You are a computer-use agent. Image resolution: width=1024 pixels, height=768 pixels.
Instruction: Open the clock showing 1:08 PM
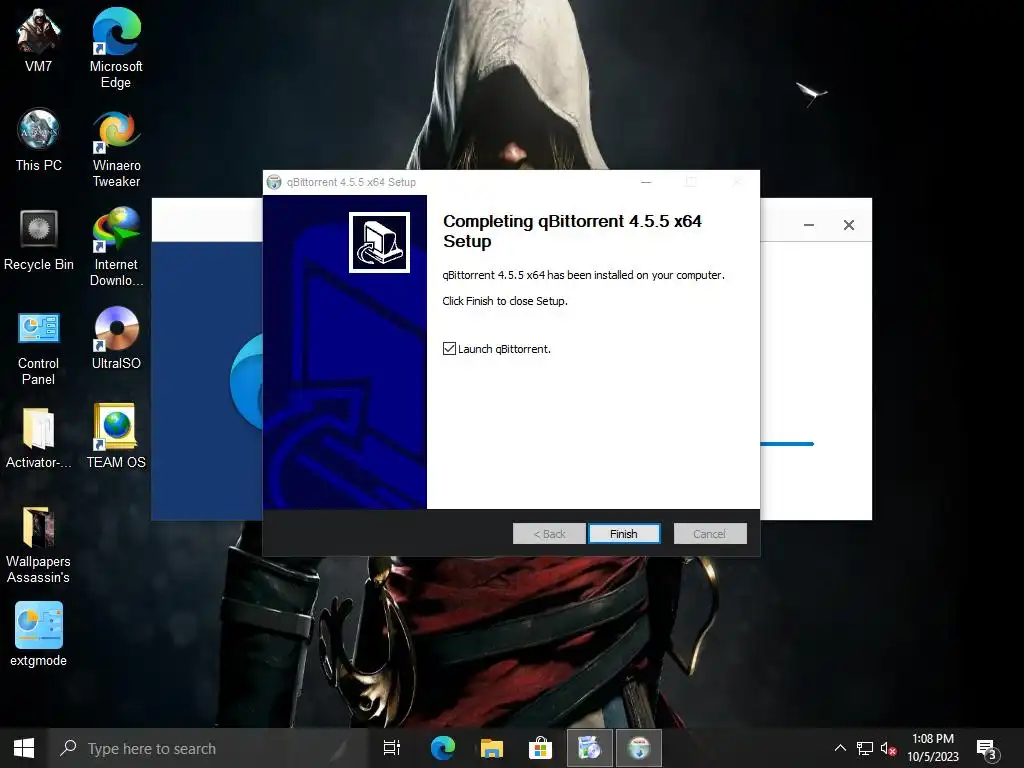pos(933,748)
